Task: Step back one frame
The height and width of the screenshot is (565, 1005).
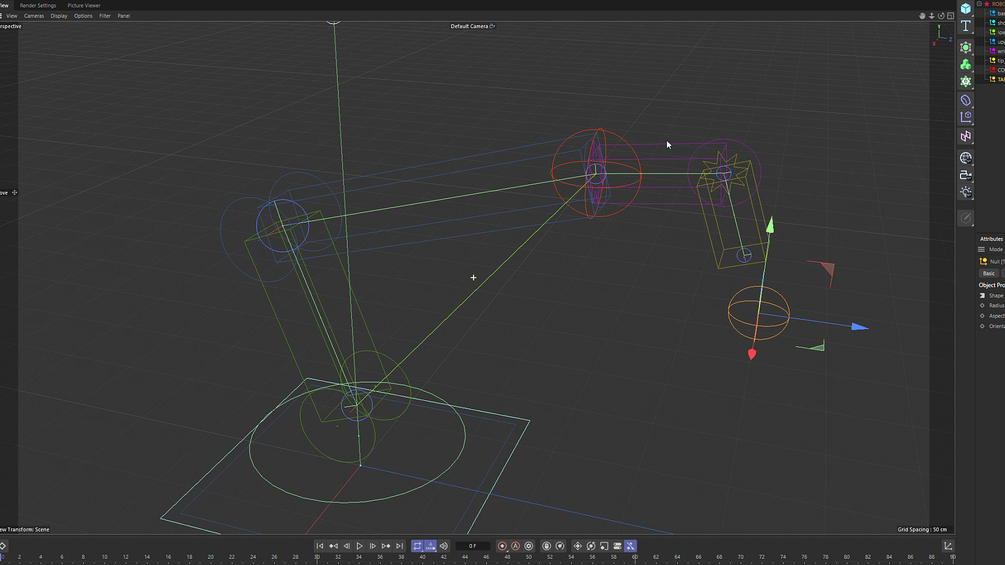Action: click(347, 546)
